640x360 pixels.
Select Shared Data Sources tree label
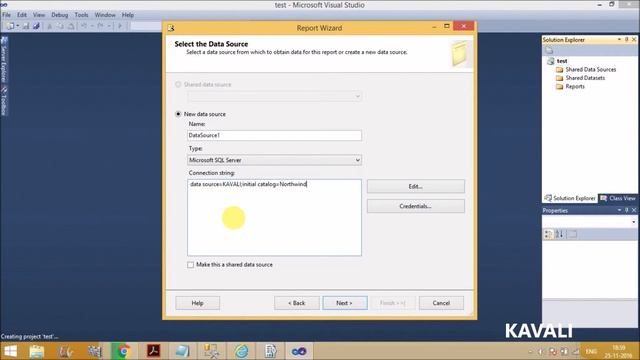click(591, 70)
